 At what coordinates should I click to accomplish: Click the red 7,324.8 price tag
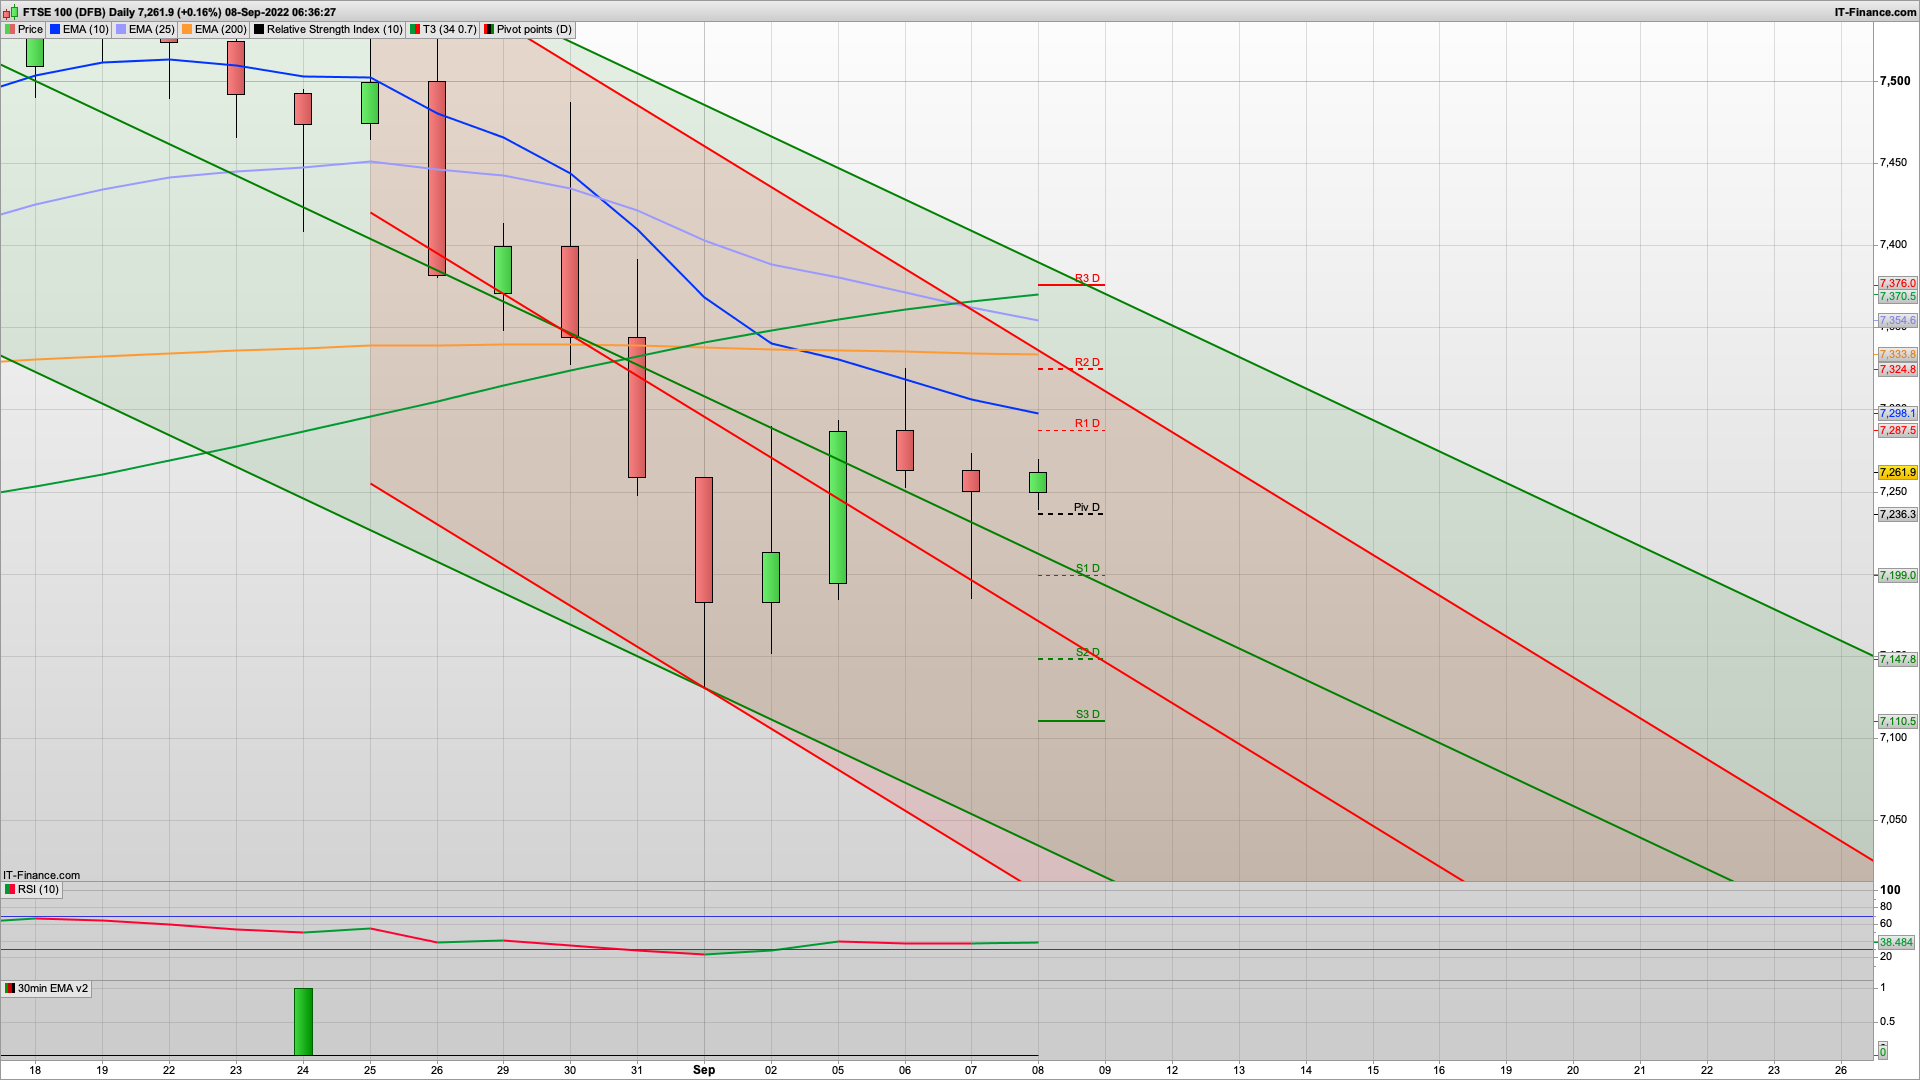1897,369
